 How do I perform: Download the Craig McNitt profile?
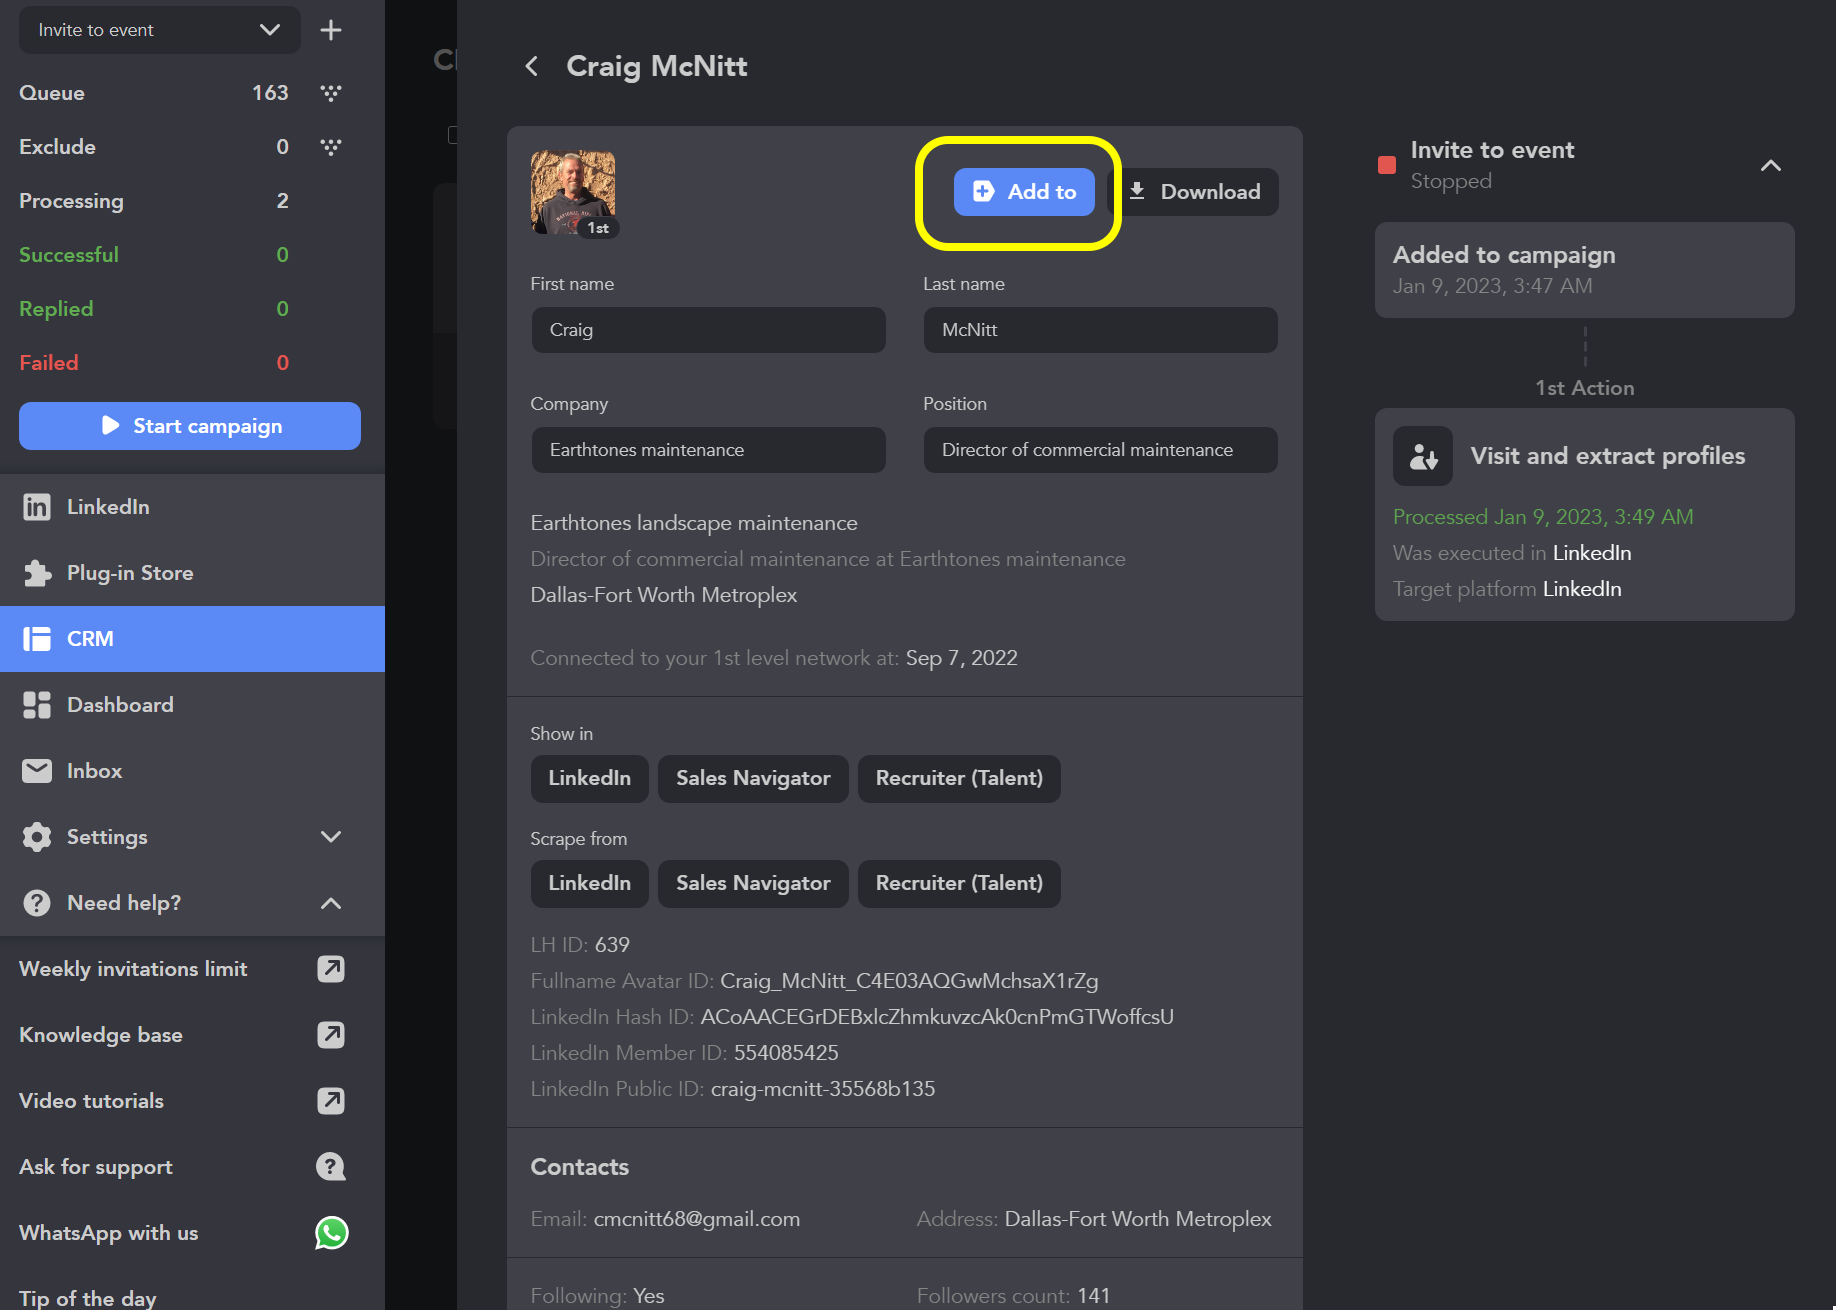1195,192
